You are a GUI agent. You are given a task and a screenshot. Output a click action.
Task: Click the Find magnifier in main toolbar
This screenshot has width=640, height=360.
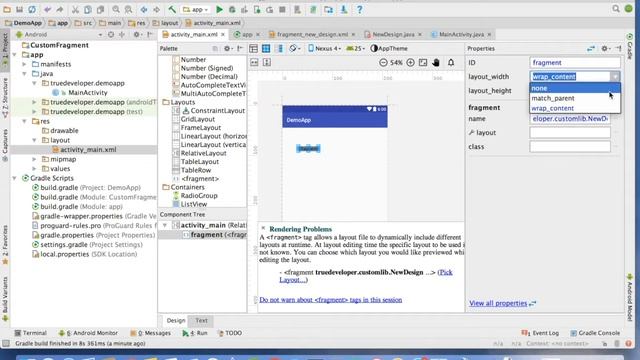tap(116, 9)
